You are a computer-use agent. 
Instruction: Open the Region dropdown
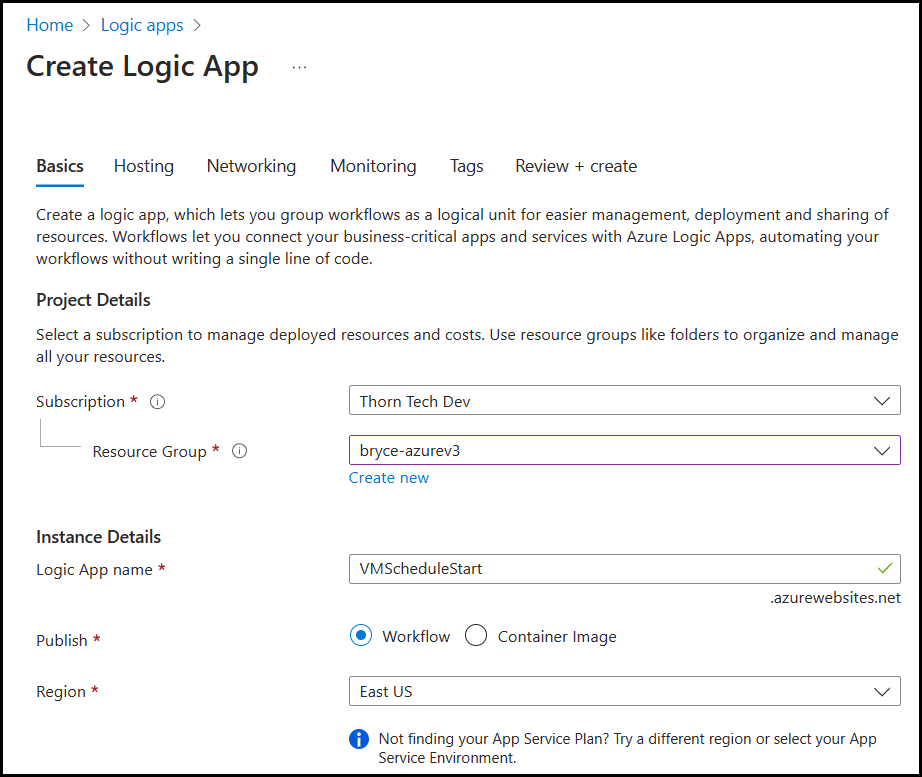tap(624, 691)
